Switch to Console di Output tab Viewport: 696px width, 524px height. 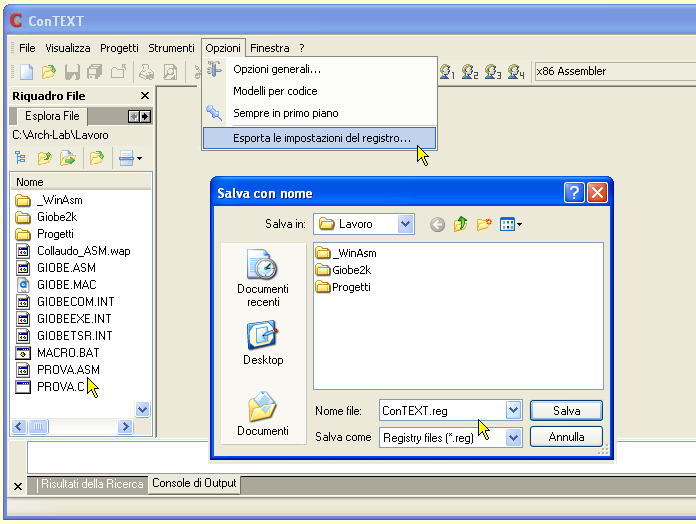point(194,483)
